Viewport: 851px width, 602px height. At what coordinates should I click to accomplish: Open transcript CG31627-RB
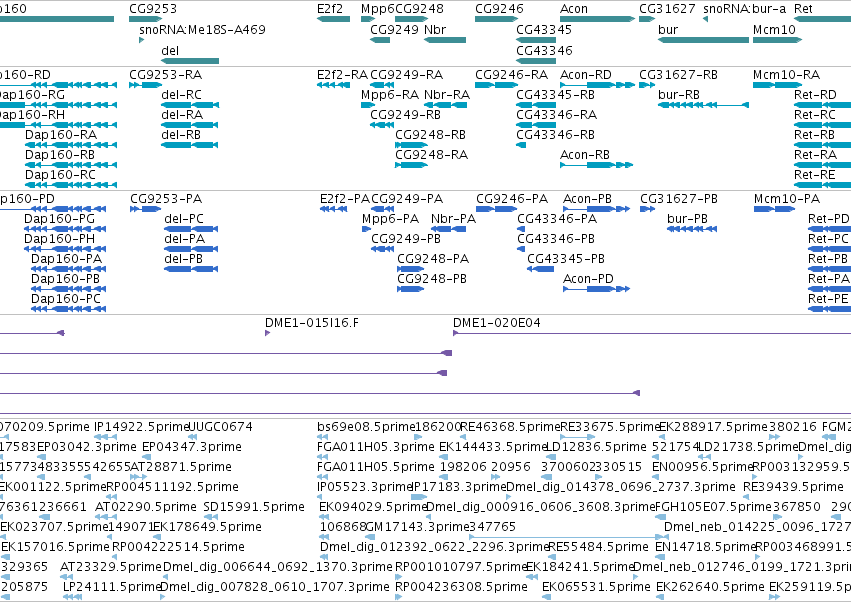[678, 74]
